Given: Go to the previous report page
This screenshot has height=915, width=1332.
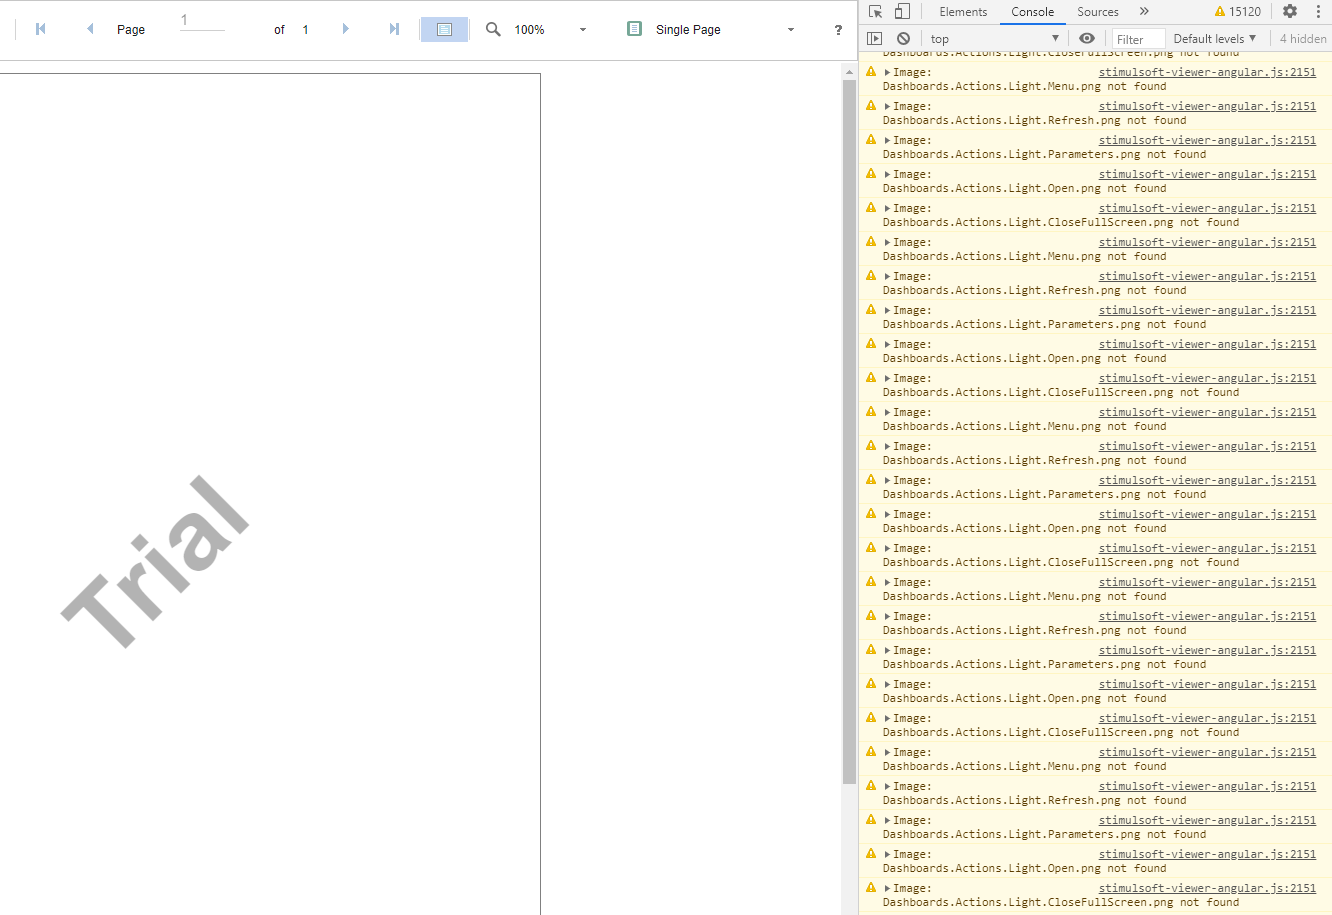Looking at the screenshot, I should [90, 29].
